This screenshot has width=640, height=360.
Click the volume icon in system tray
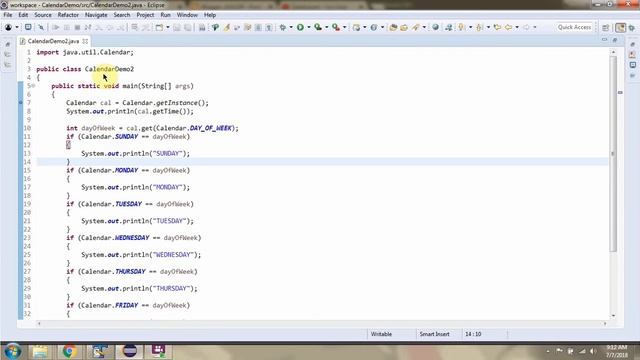tap(593, 351)
